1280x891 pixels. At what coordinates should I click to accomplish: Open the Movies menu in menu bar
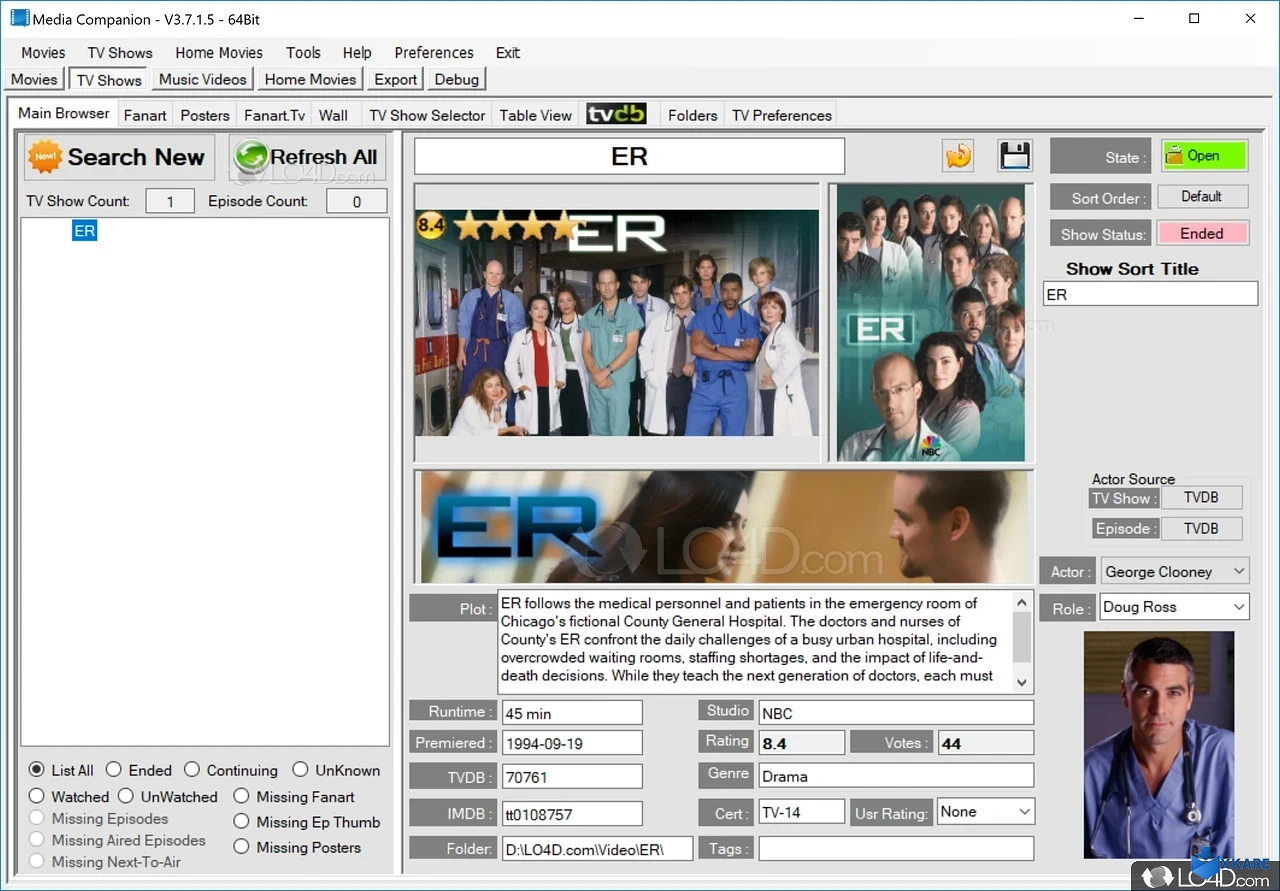[43, 53]
